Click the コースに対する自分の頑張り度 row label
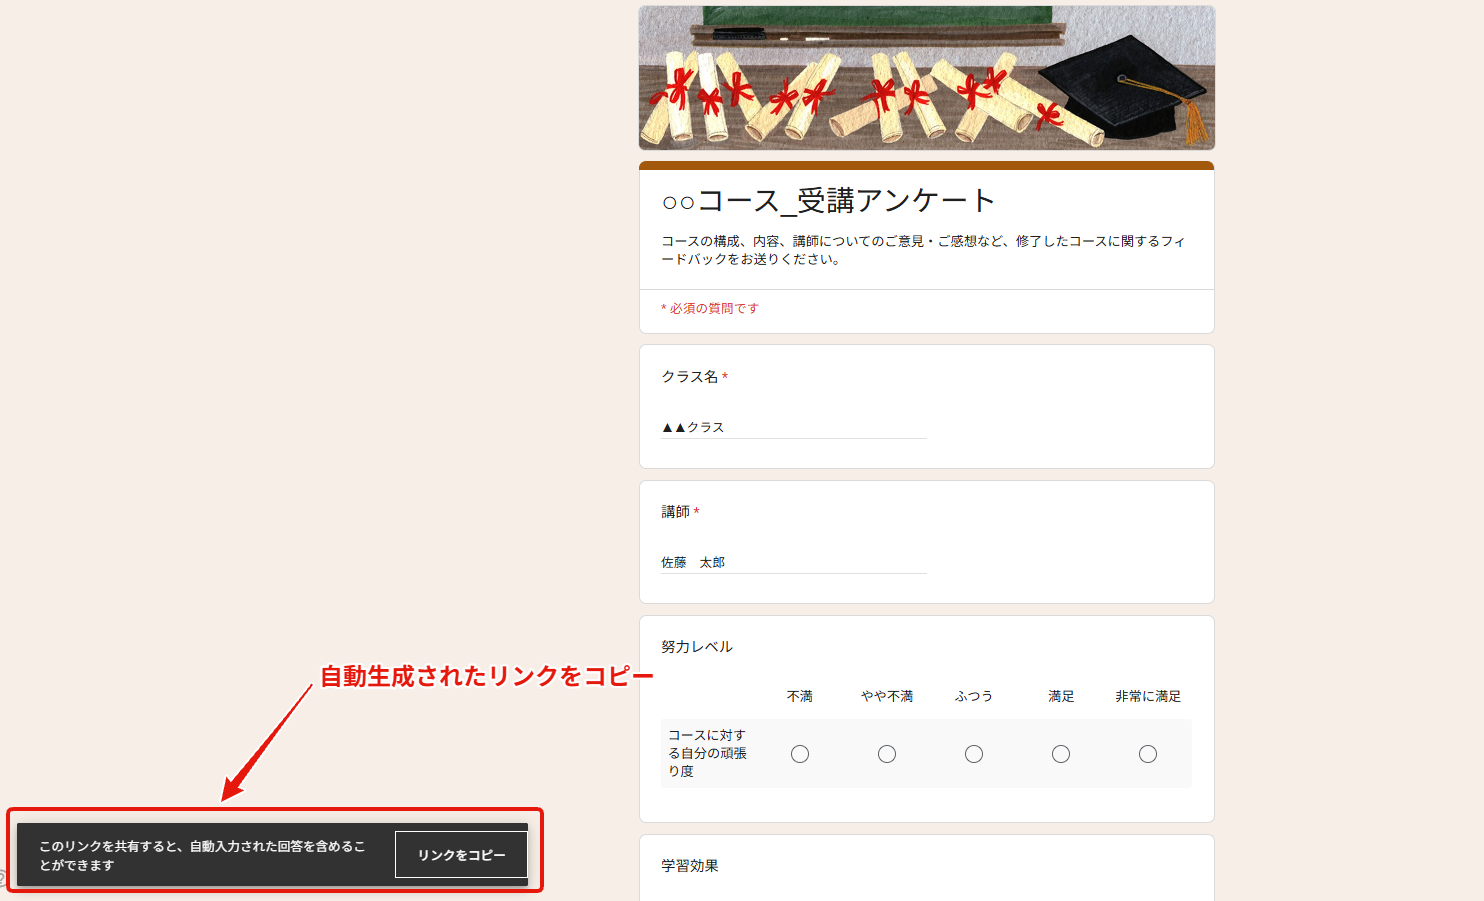This screenshot has width=1484, height=901. (x=707, y=753)
